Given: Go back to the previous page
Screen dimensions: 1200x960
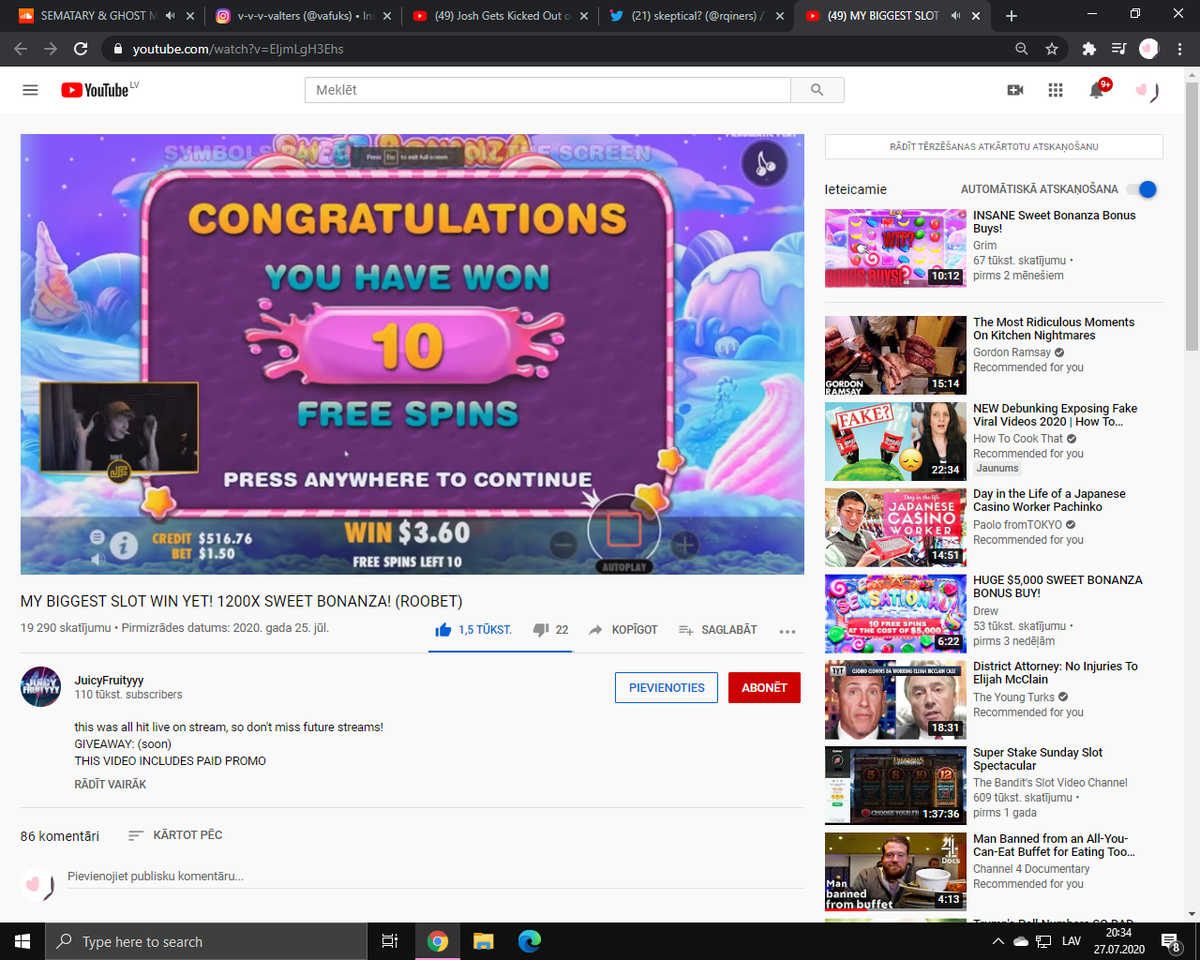Looking at the screenshot, I should coord(21,48).
